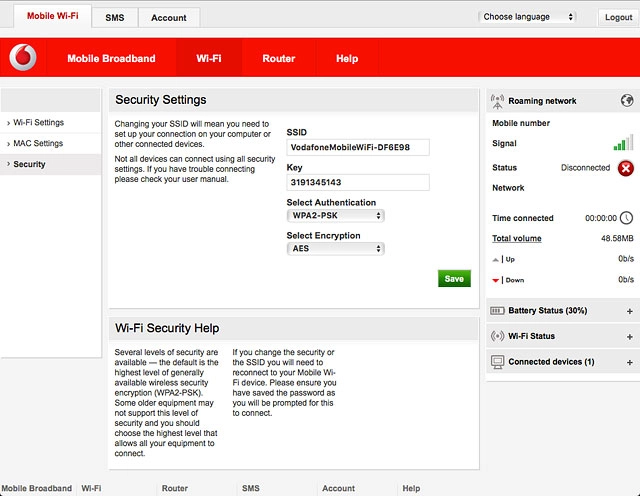
Task: Click the time connected clock icon
Action: pos(626,218)
